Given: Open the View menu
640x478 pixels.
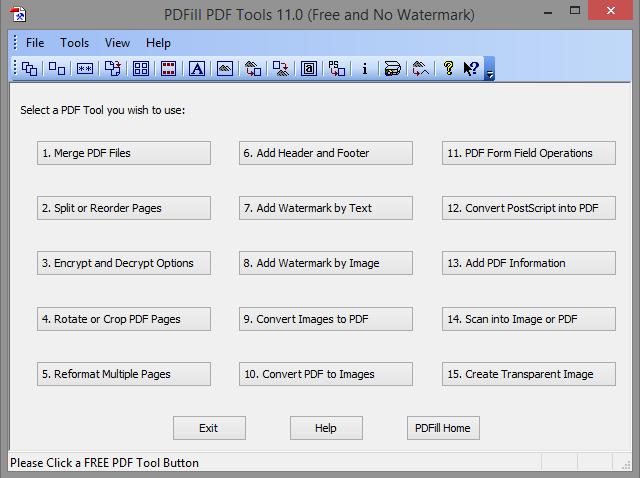Looking at the screenshot, I should click(118, 43).
